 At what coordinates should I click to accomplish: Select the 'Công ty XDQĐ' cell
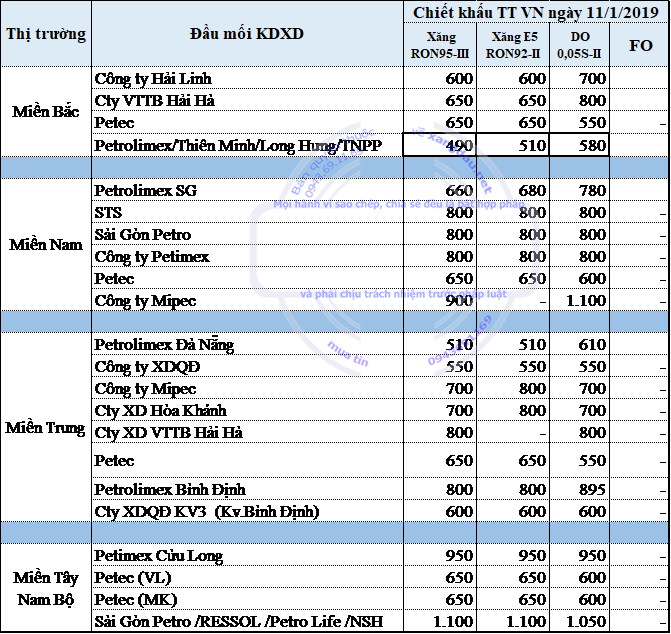(247, 367)
